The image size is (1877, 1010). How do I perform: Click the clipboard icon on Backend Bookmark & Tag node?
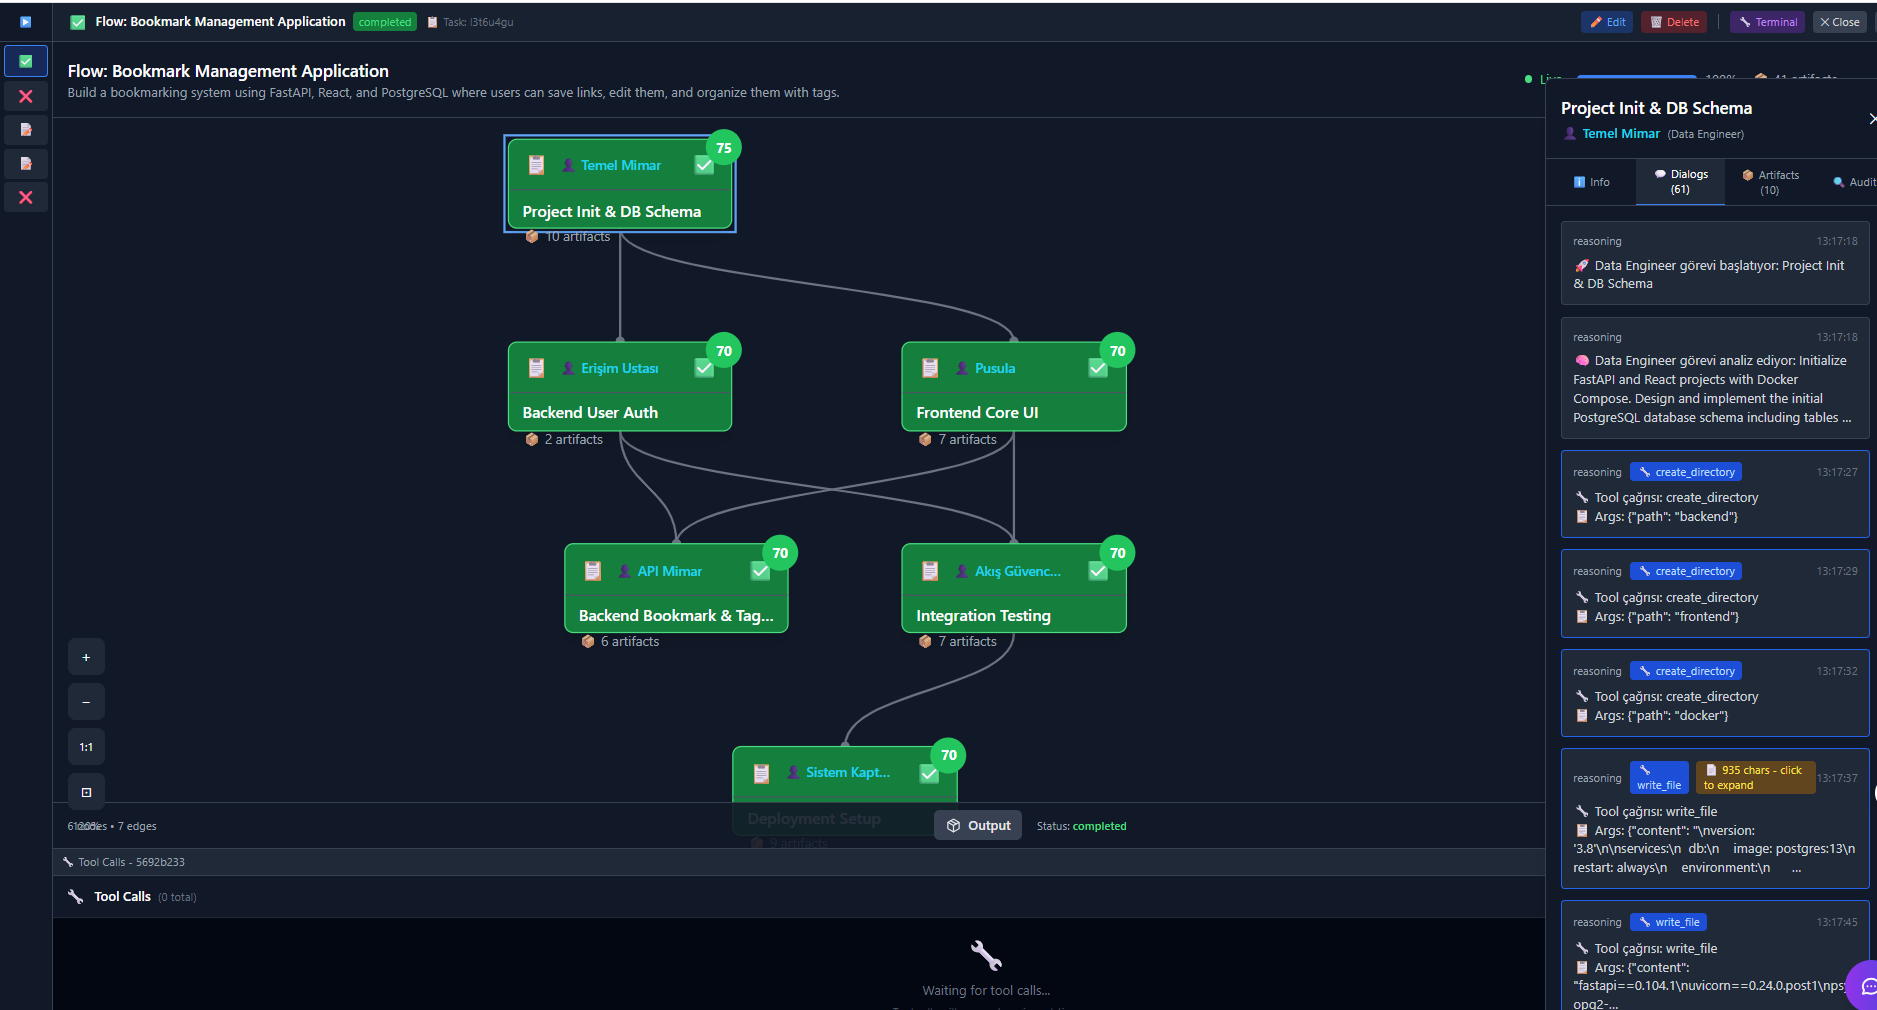[x=593, y=571]
